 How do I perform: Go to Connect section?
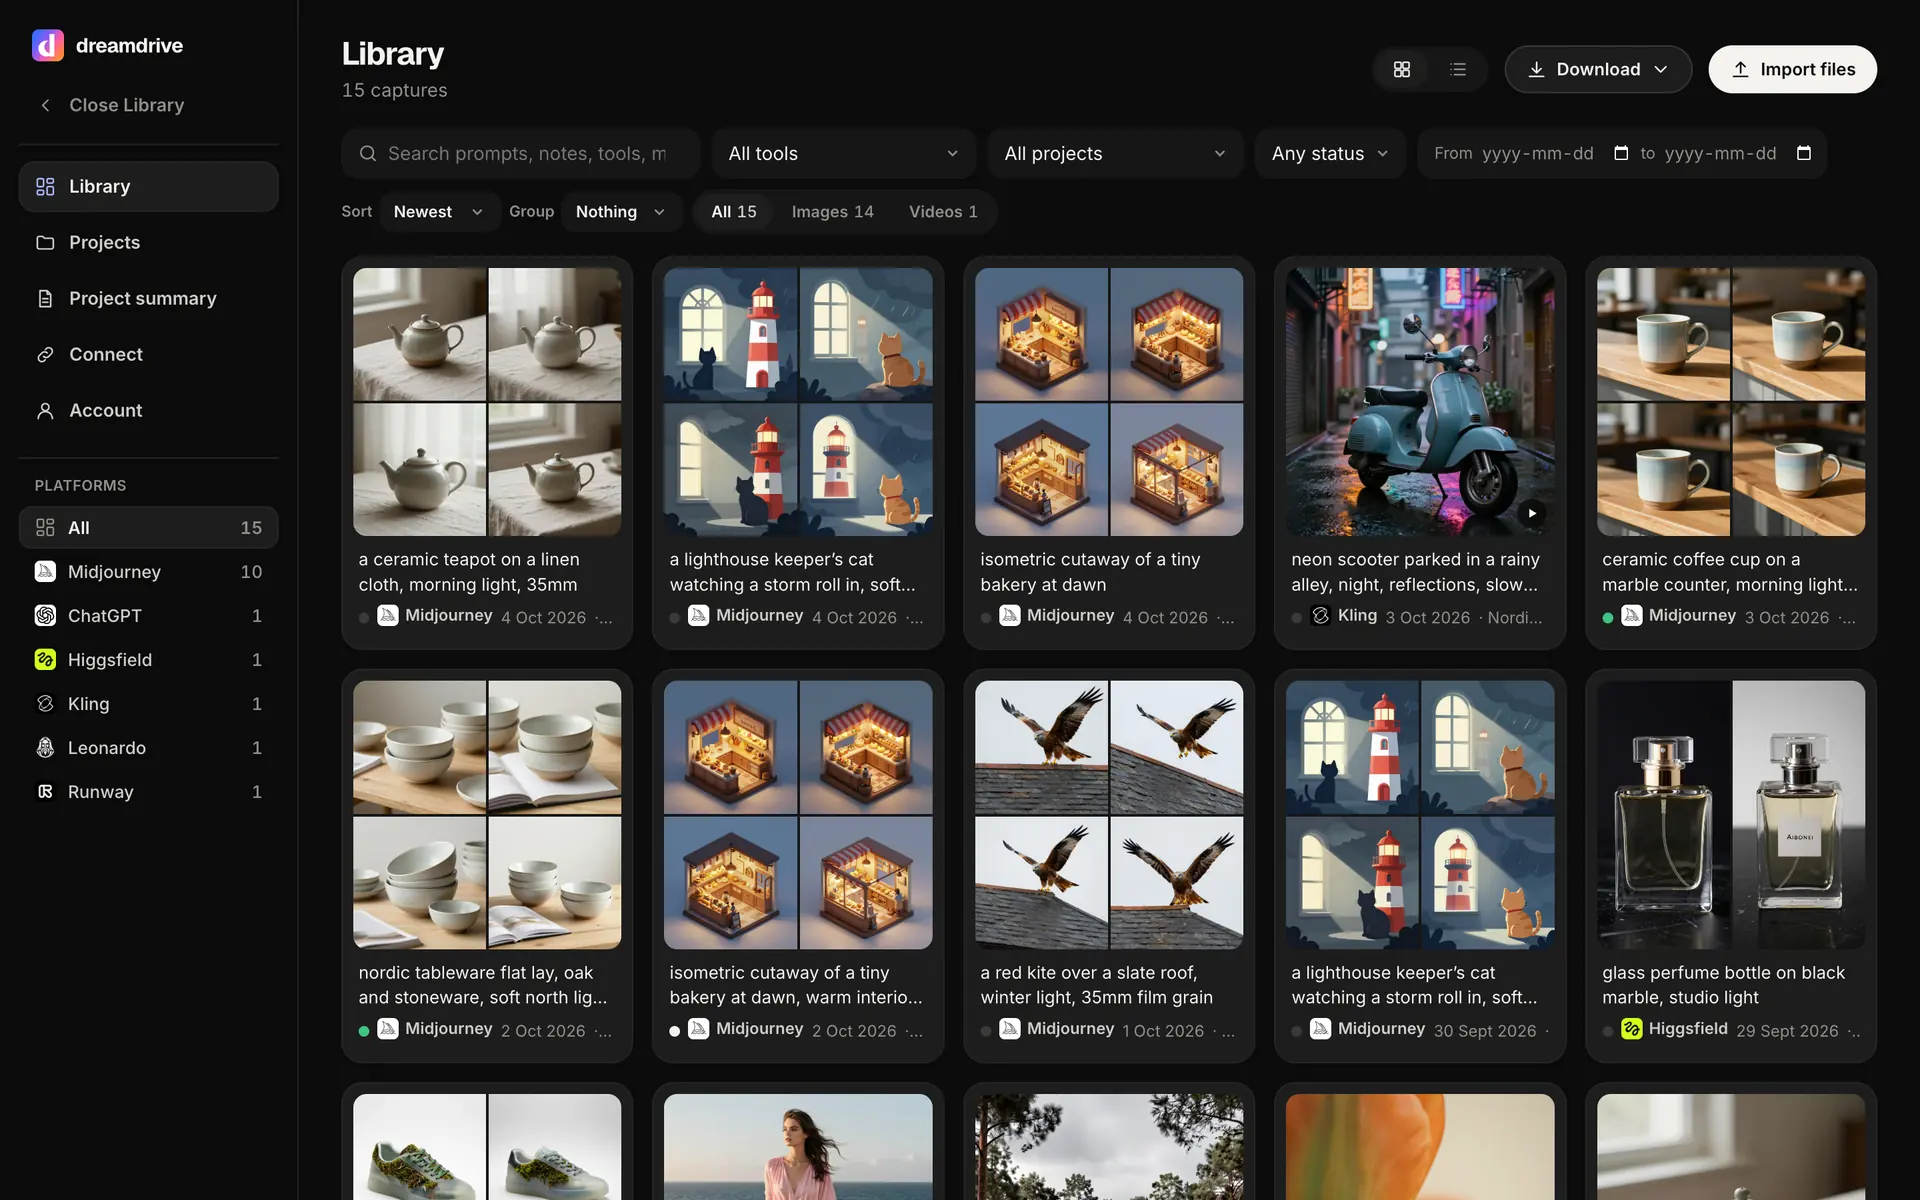(148, 354)
